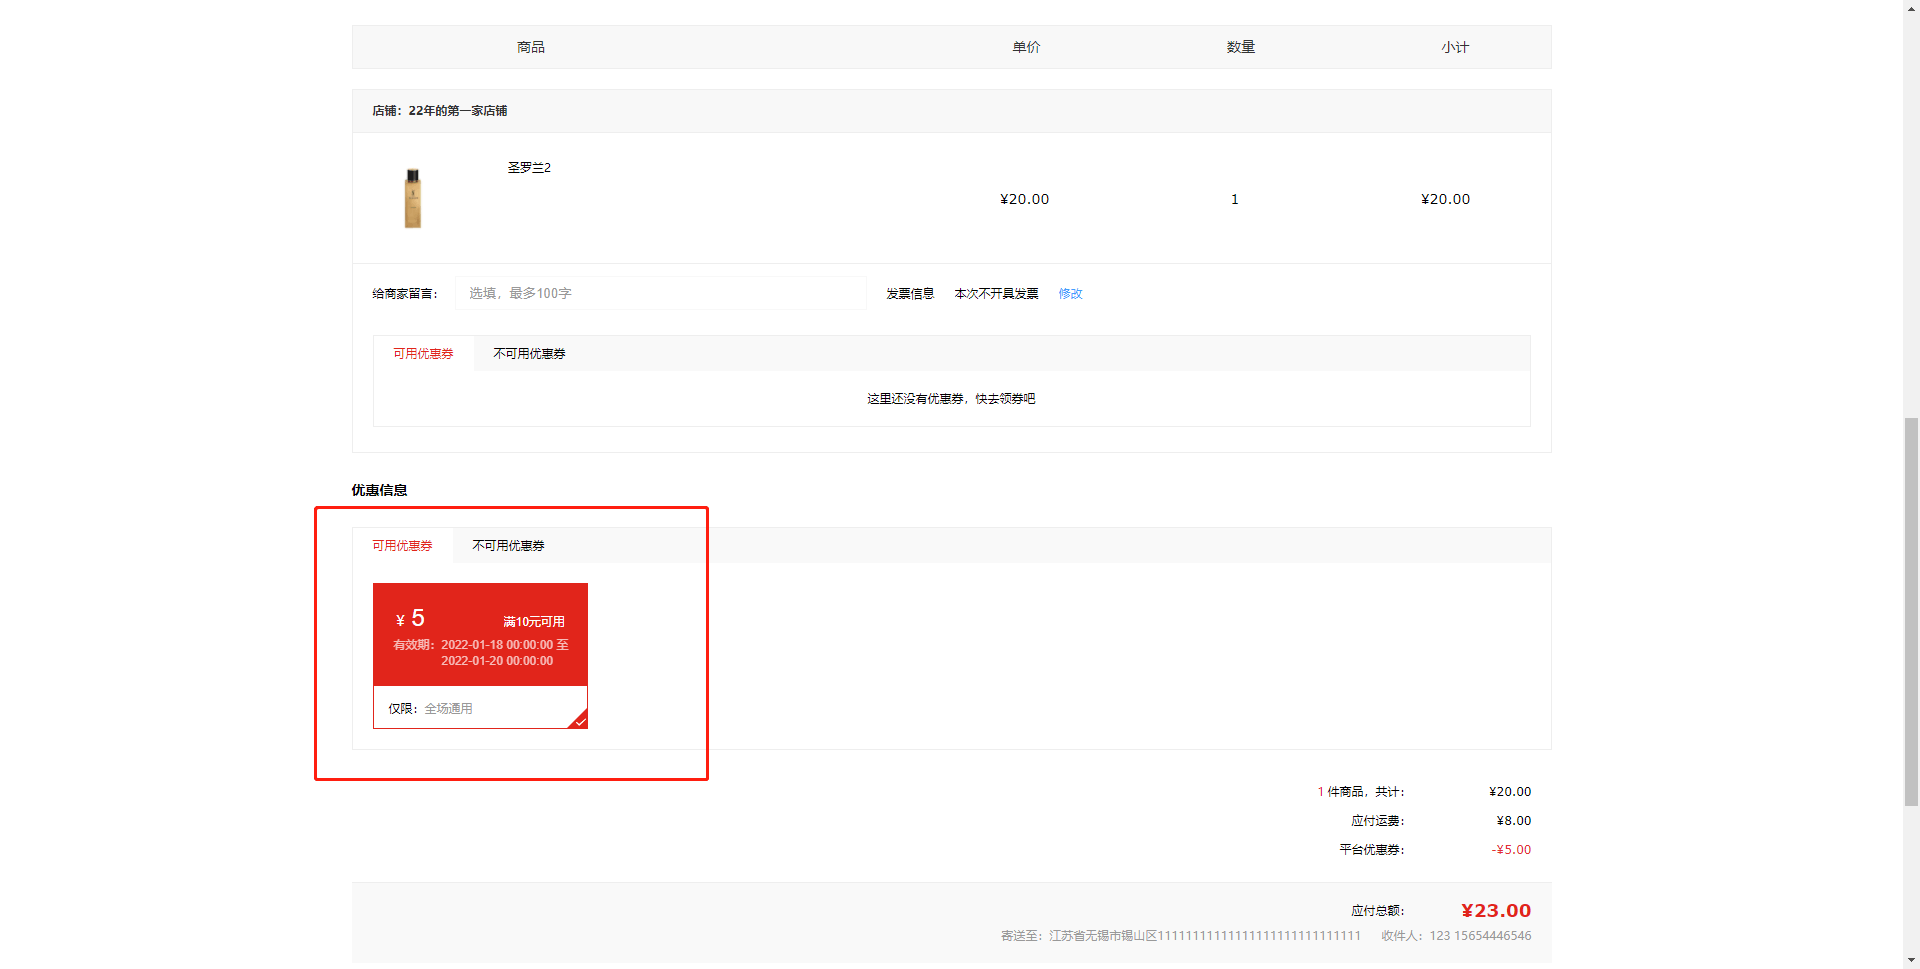This screenshot has width=1920, height=969.
Task: Click the scrollbar up arrow
Action: click(1911, 8)
